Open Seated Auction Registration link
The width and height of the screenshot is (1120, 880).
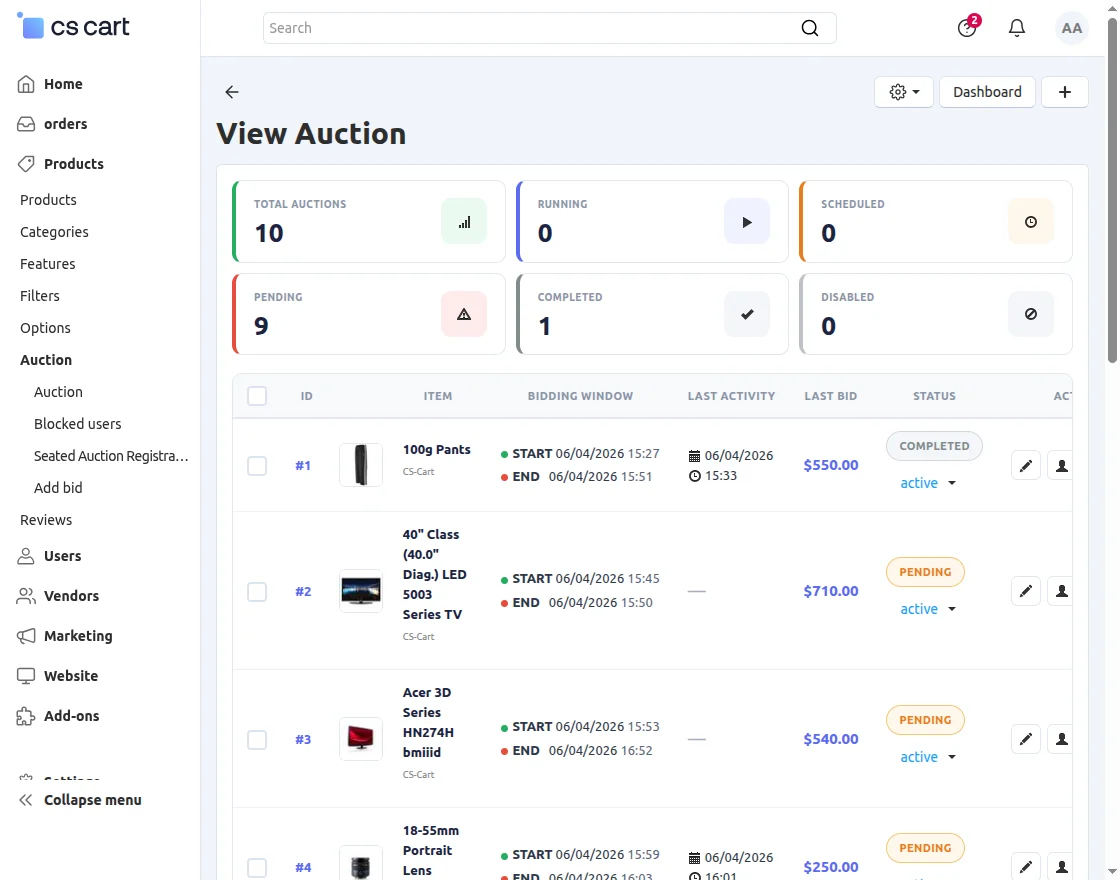(x=111, y=456)
